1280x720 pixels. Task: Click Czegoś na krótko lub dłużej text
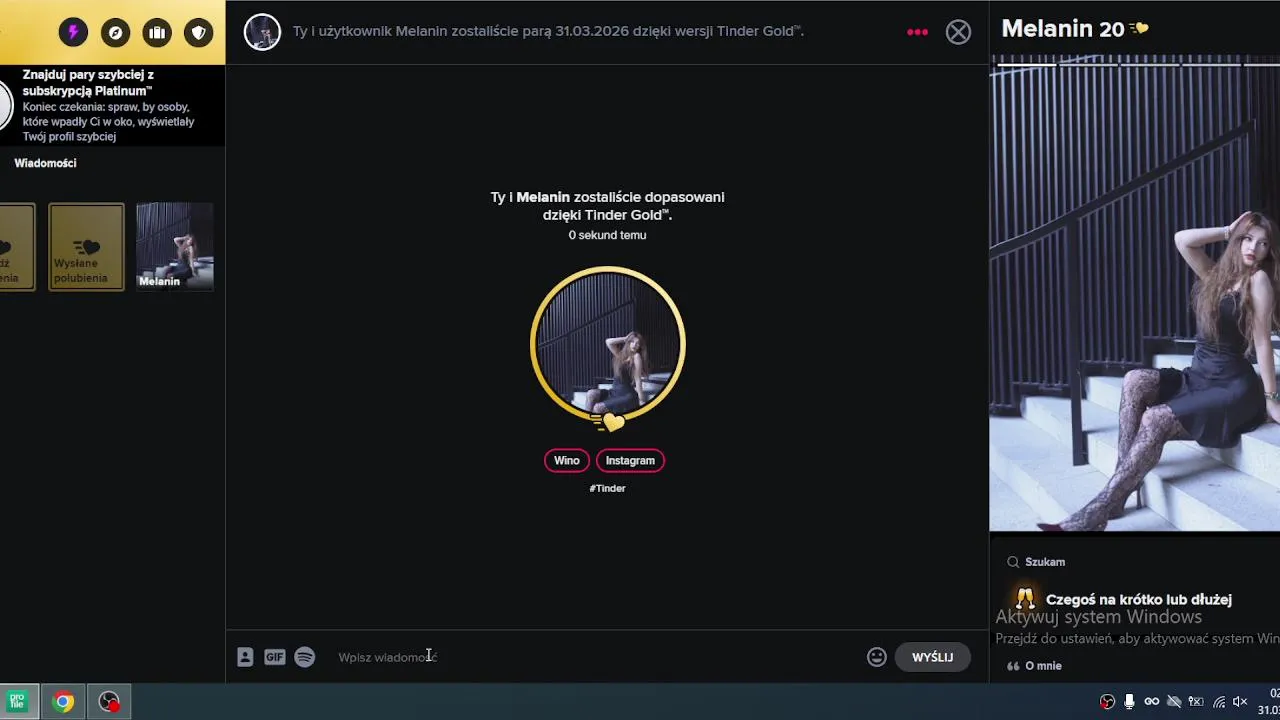tap(1139, 600)
